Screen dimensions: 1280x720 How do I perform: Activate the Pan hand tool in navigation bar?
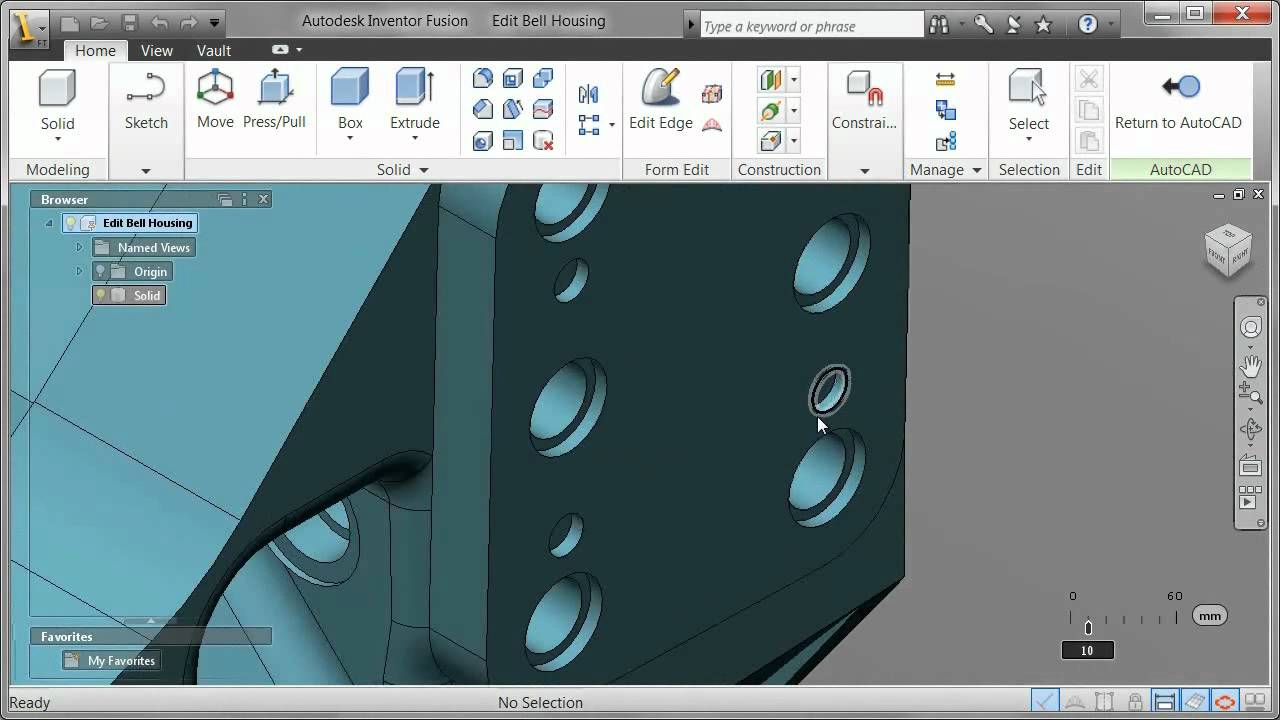[1250, 366]
